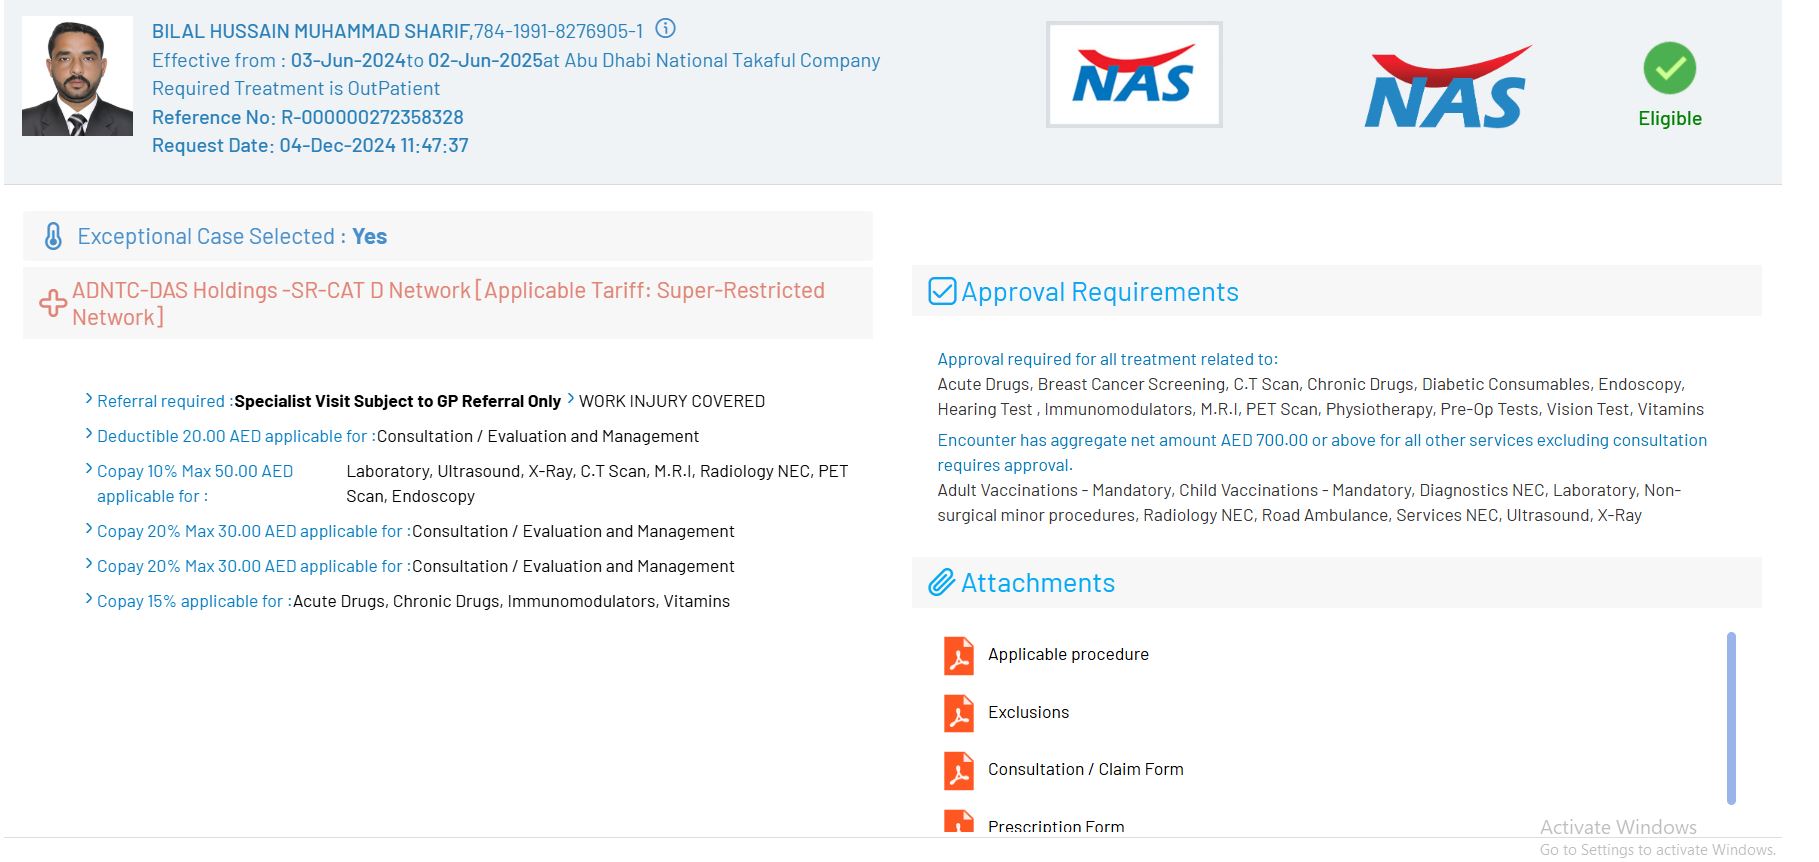Open the Applicable procedure PDF icon
Image resolution: width=1819 pixels, height=862 pixels.
click(959, 656)
